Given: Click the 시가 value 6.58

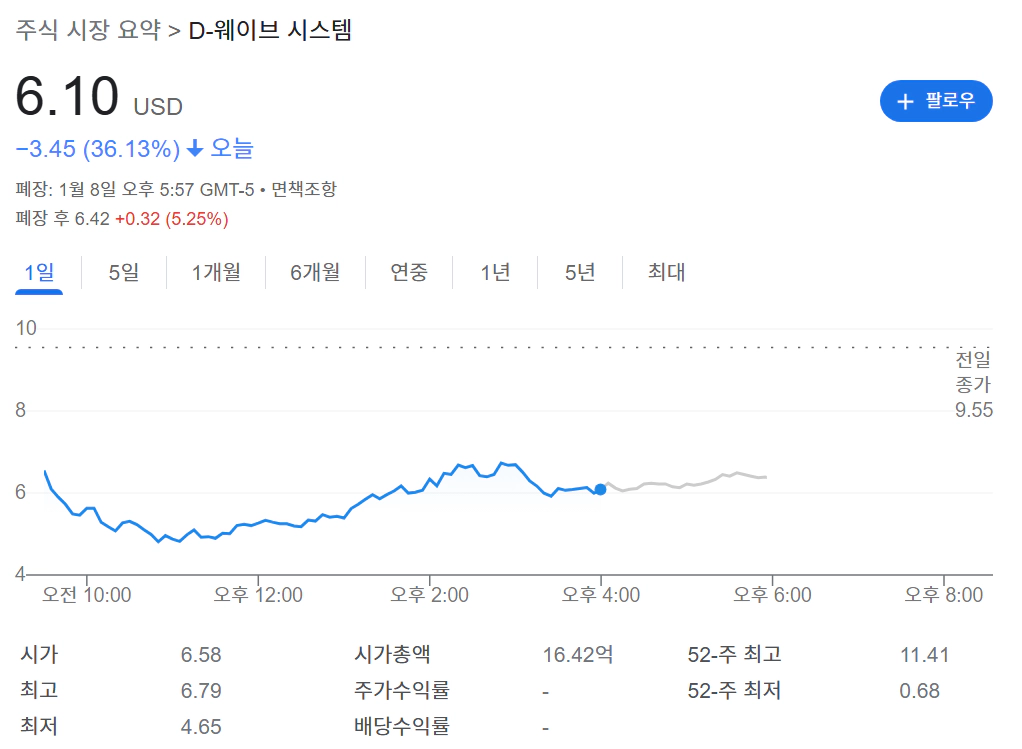Looking at the screenshot, I should point(201,654).
